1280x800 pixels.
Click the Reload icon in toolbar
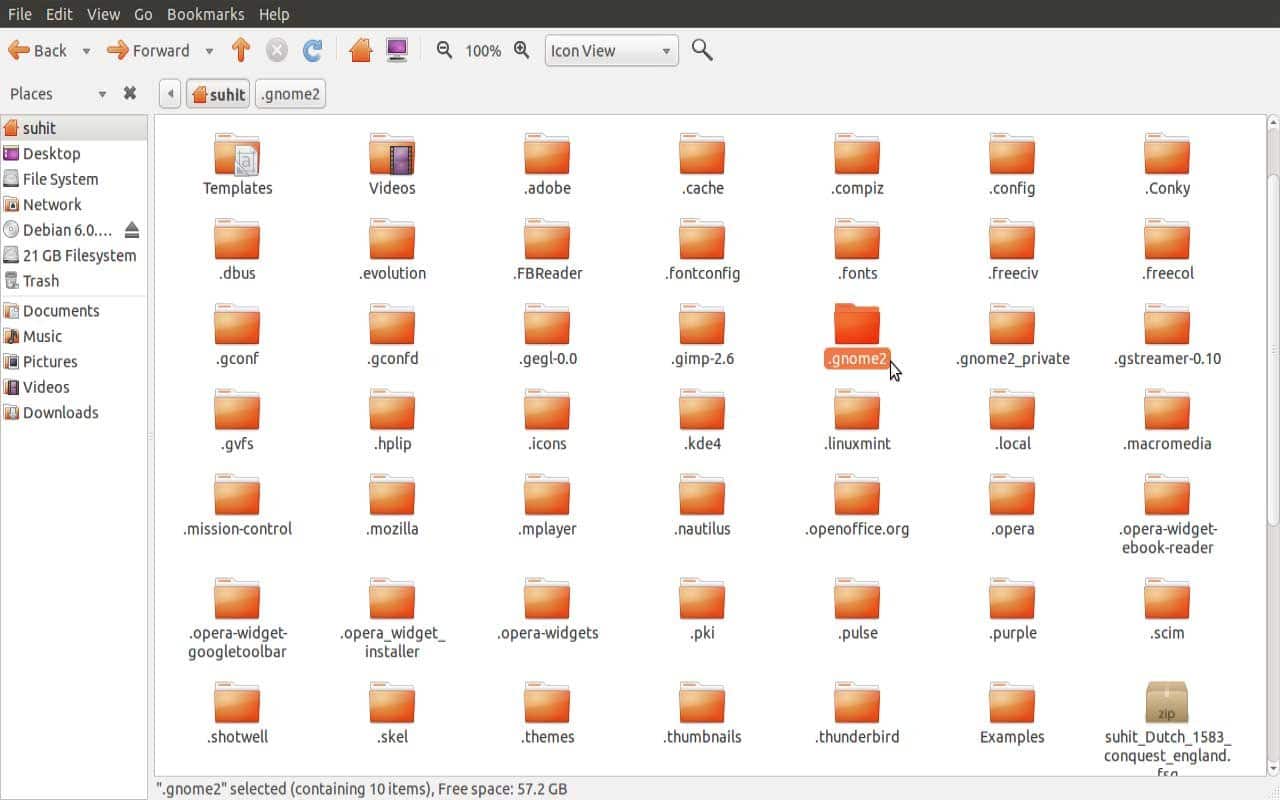point(312,50)
